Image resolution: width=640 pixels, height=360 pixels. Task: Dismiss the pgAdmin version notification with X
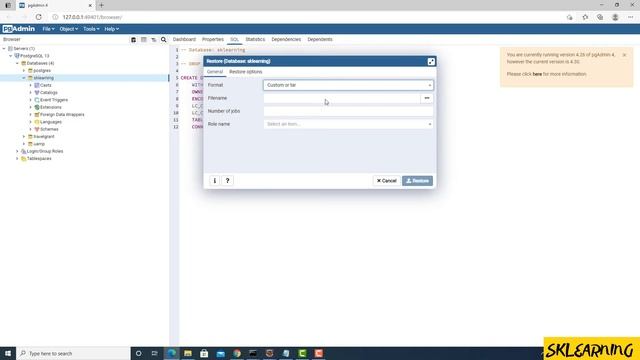[x=624, y=55]
